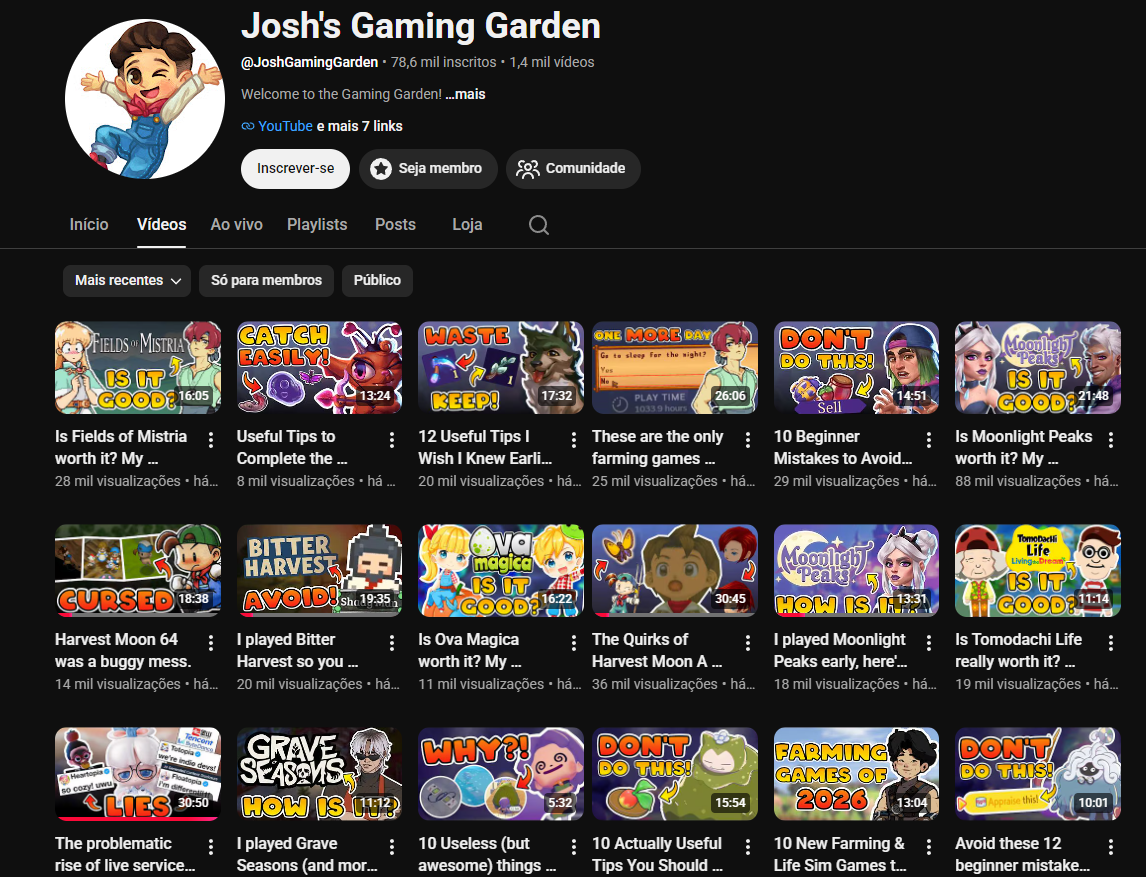Open options menu for 10 Beginner Mistakes video
The height and width of the screenshot is (877, 1146).
(x=929, y=439)
